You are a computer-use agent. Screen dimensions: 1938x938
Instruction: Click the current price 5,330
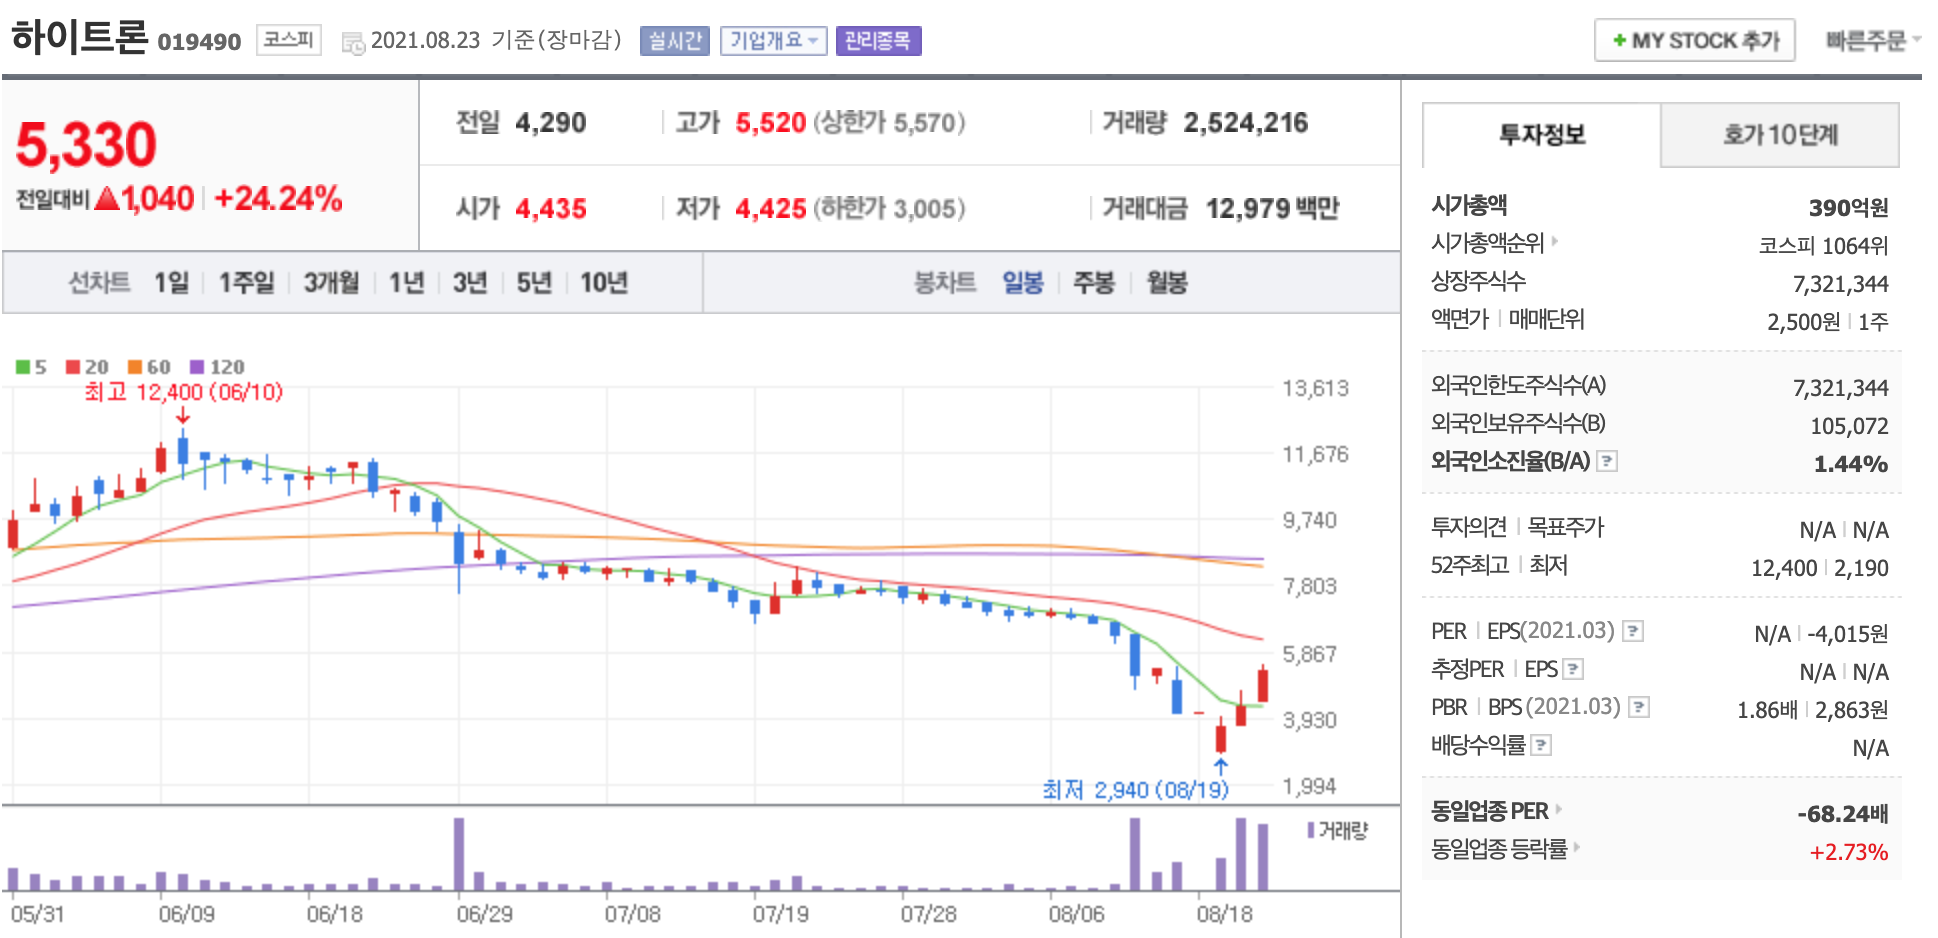[x=86, y=145]
